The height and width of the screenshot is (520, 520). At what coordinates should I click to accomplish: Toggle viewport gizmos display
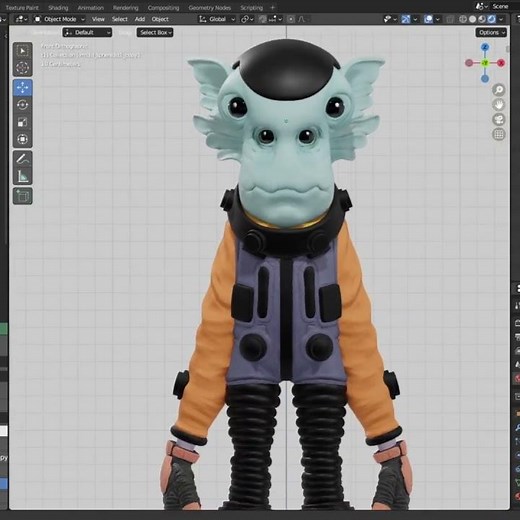406,19
